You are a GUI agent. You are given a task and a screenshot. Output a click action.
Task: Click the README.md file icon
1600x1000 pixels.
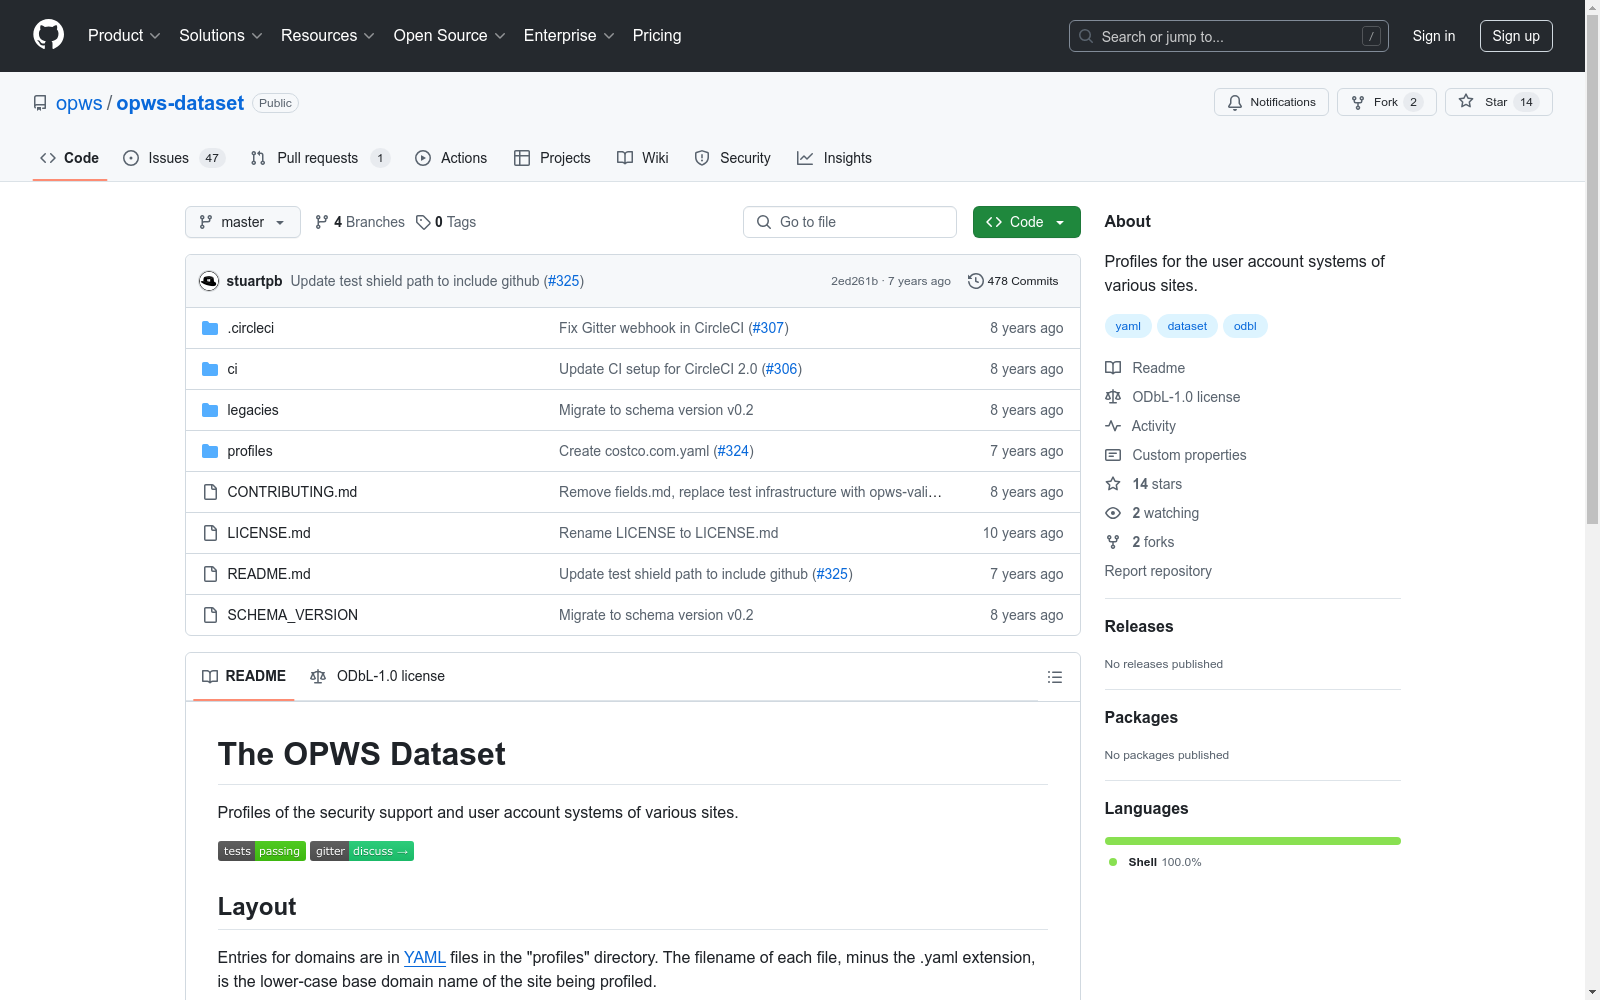point(210,574)
